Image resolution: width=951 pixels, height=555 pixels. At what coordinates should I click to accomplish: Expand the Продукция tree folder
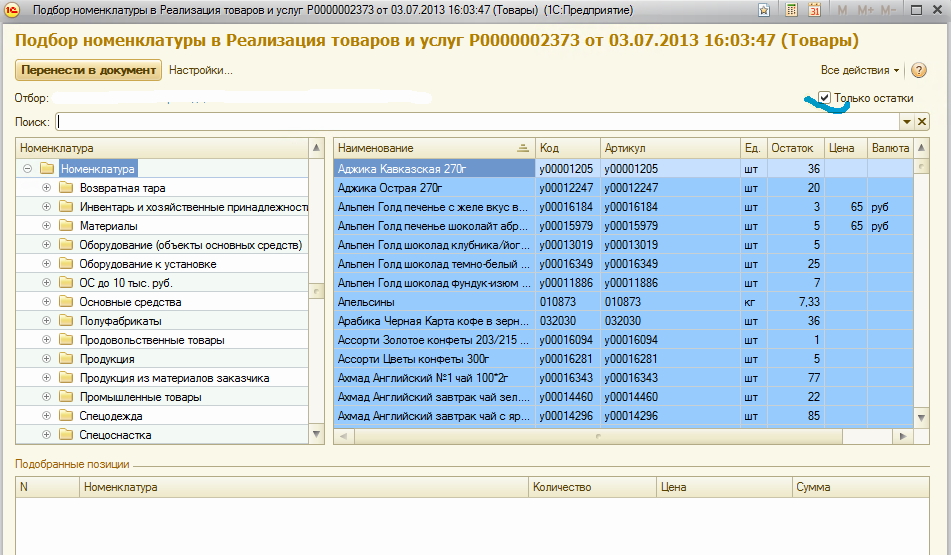46,359
